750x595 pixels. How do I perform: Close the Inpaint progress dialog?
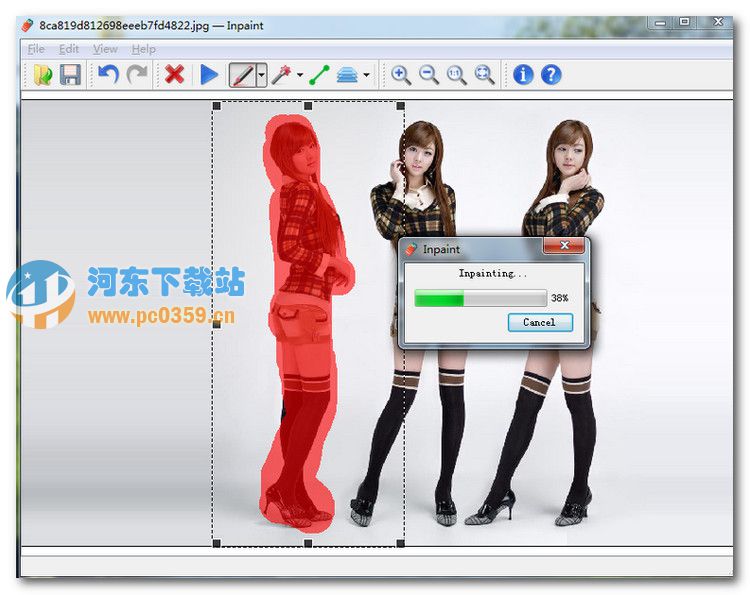pos(564,245)
